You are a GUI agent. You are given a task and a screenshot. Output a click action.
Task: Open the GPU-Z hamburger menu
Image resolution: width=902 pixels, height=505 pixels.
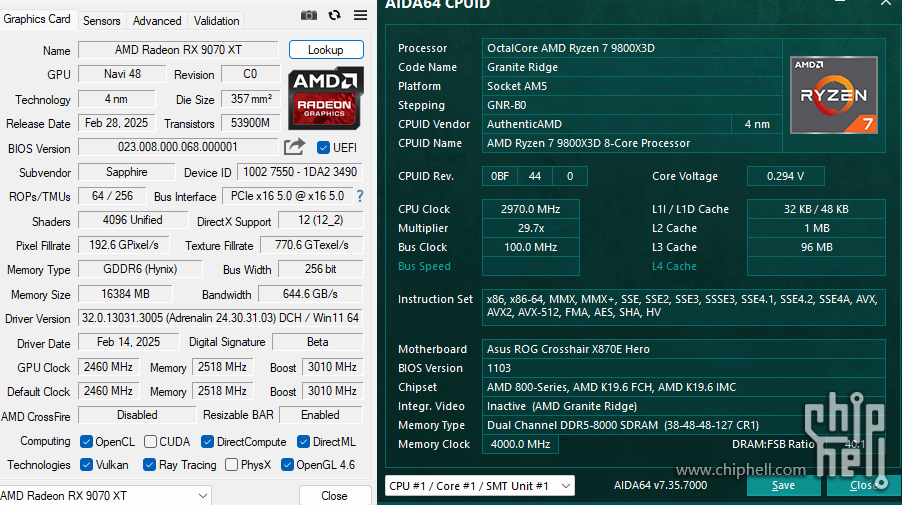tap(360, 15)
